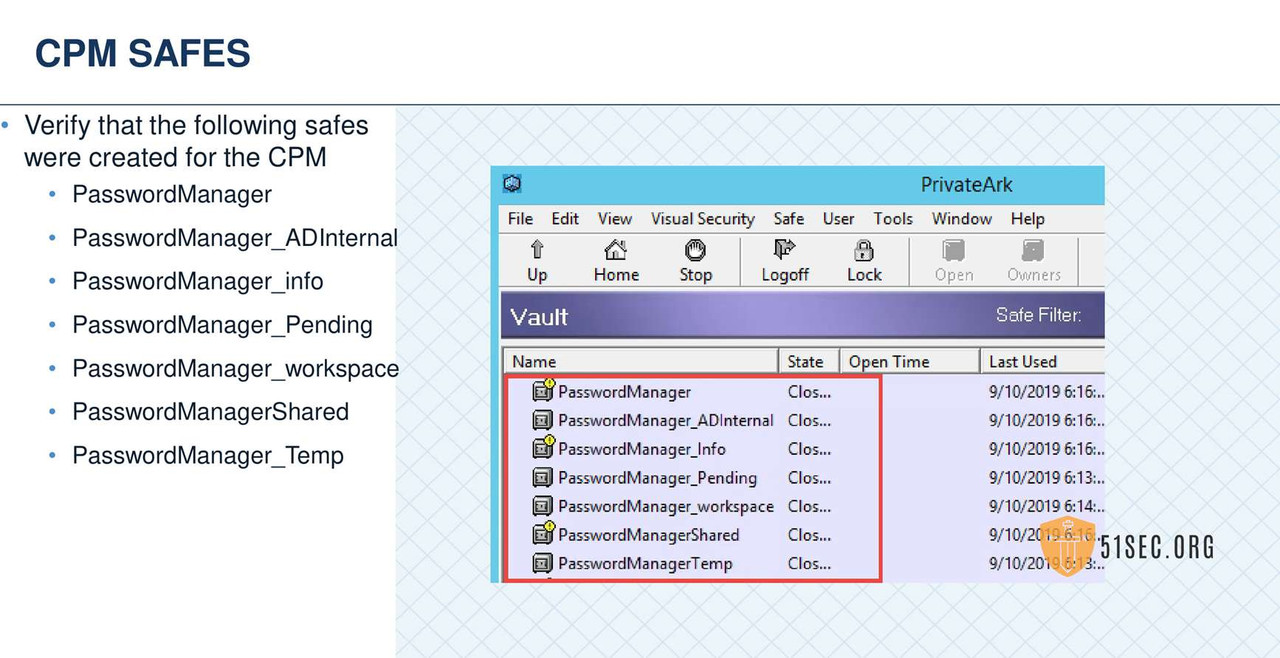The image size is (1280, 658).
Task: Sort by the Open Time column header
Action: (909, 361)
